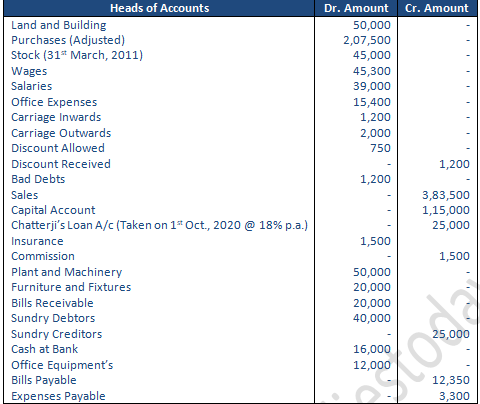This screenshot has width=480, height=404.
Task: Select the 'Cr. Amount' column header
Action: [437, 8]
